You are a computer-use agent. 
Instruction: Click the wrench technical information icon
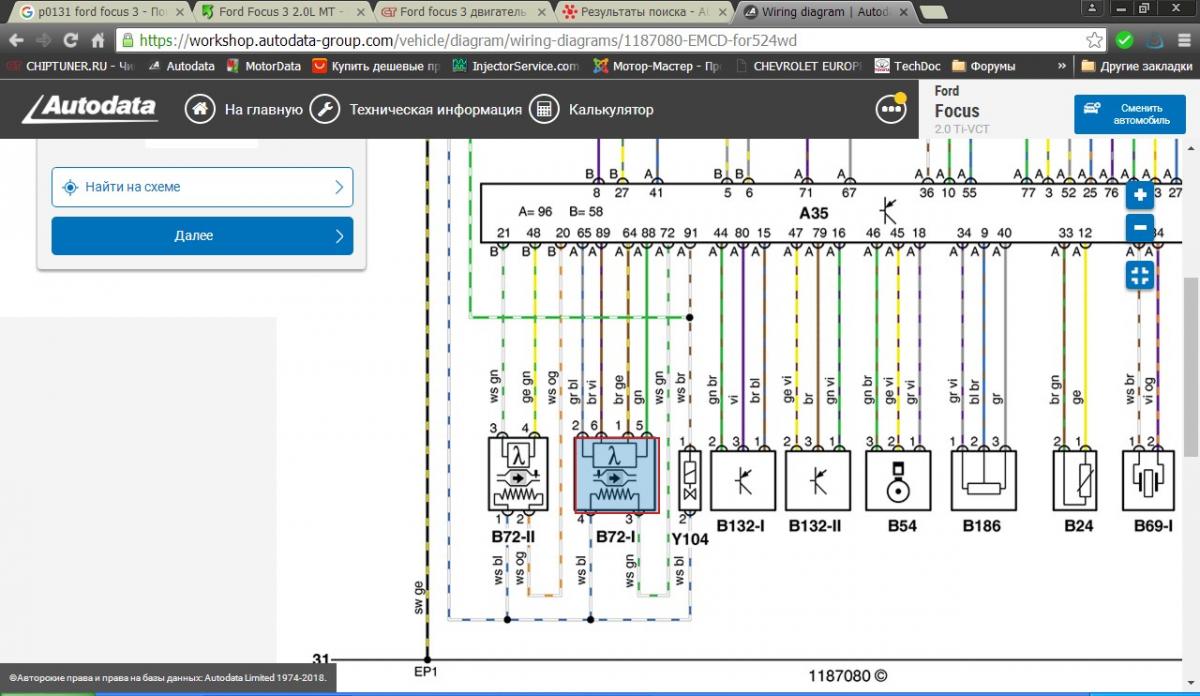click(325, 109)
